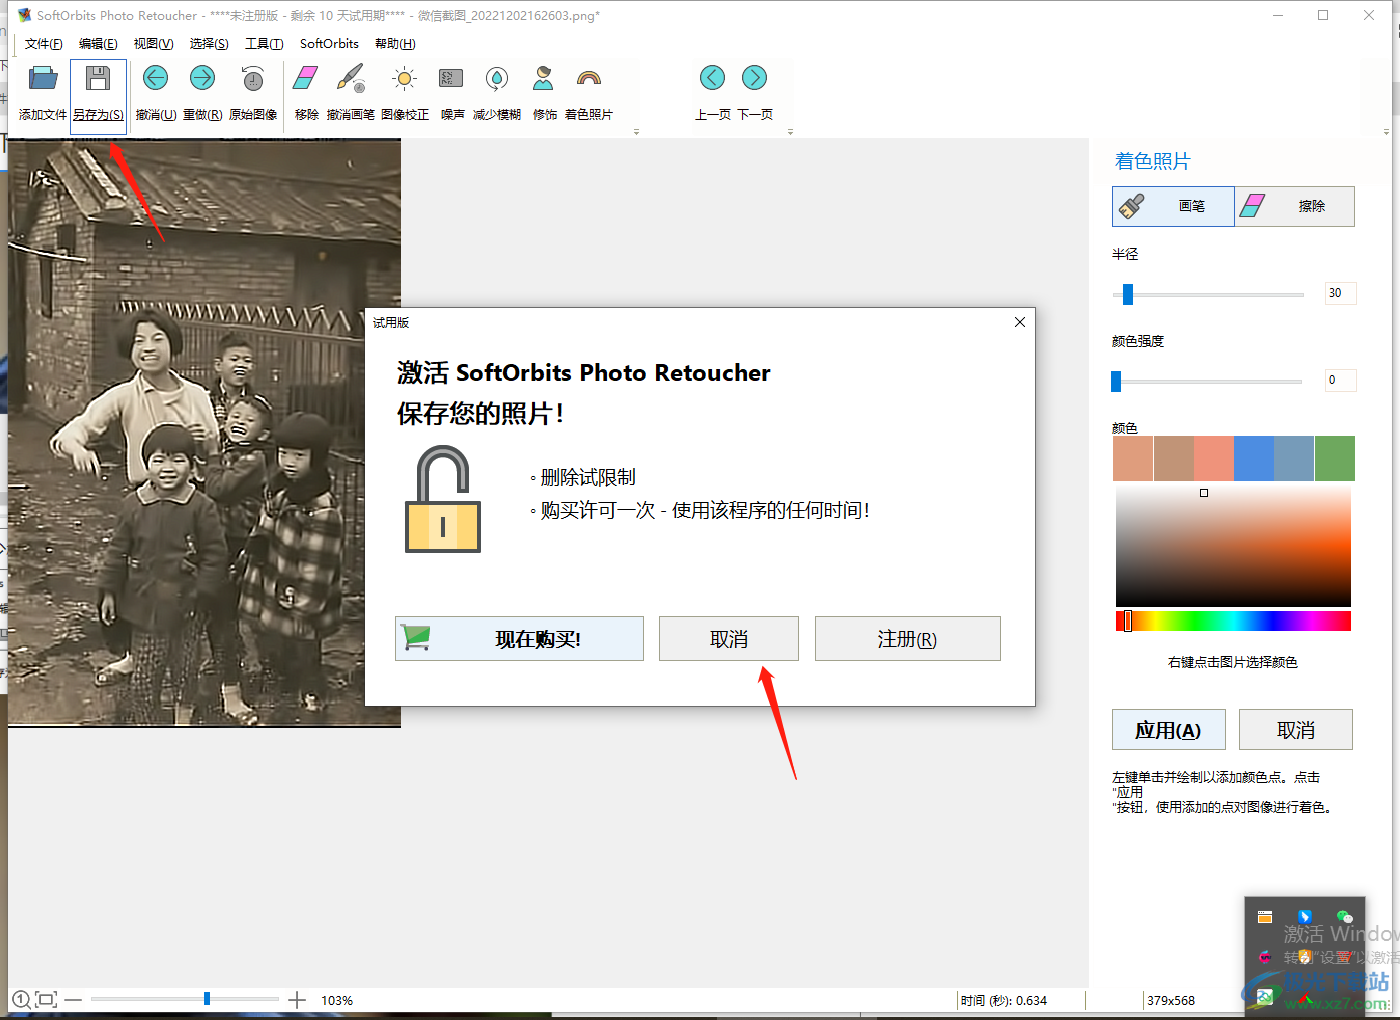The width and height of the screenshot is (1400, 1020).
Task: Open the Noise tool icon
Action: (452, 78)
